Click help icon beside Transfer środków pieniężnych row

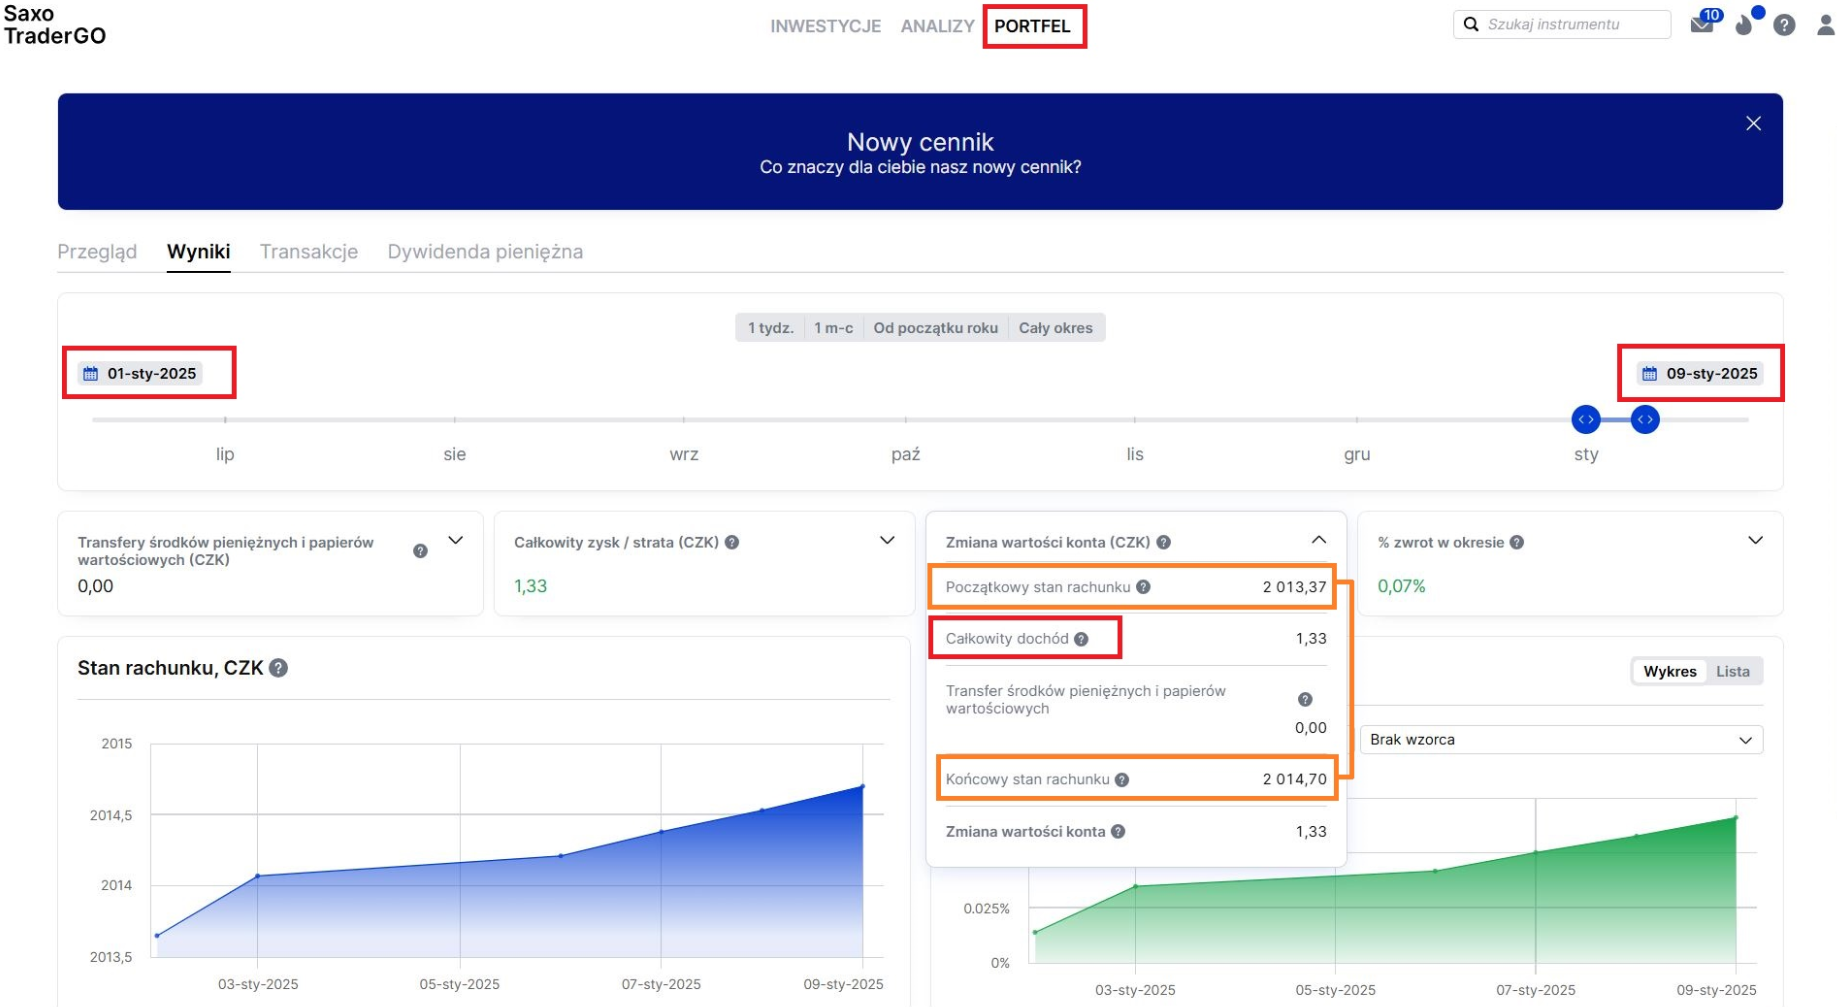pos(1305,699)
